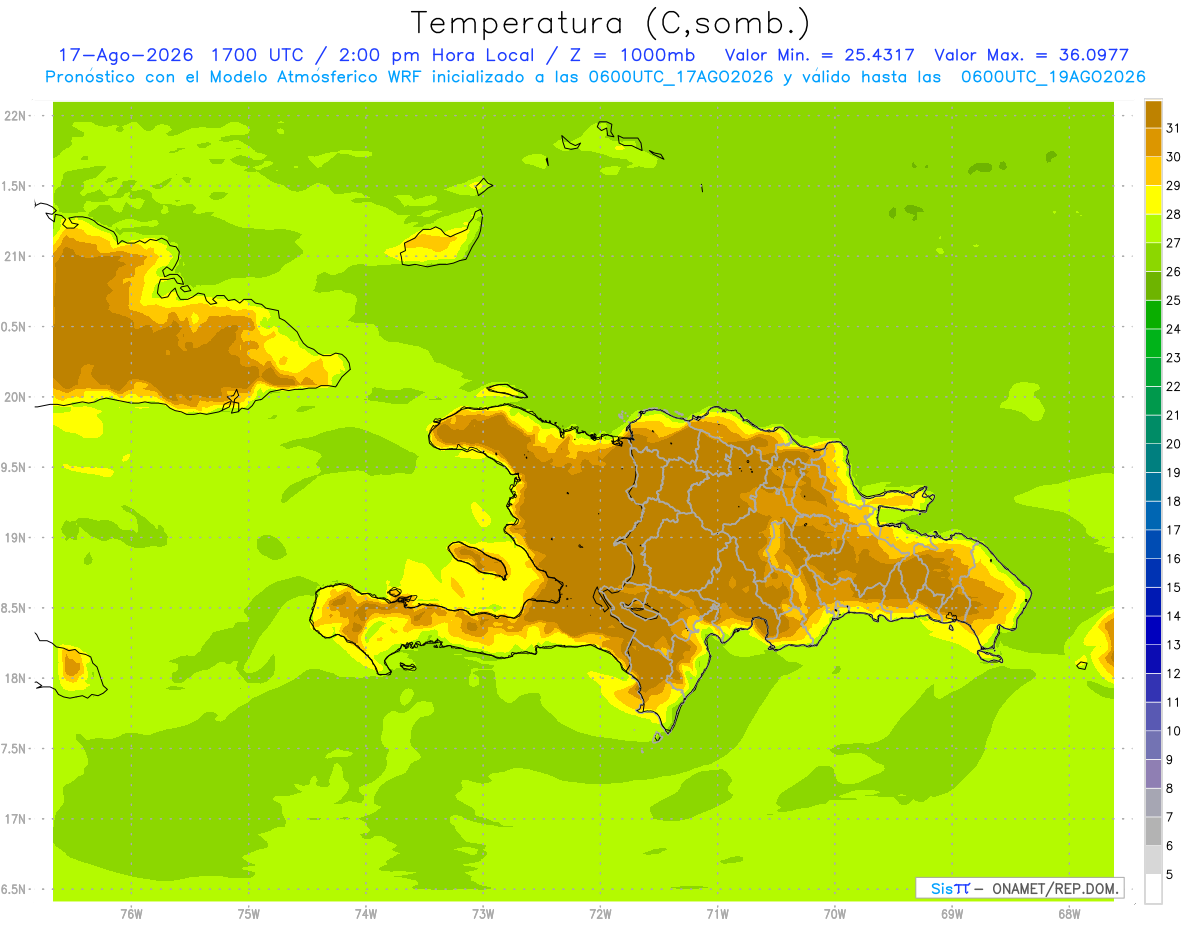Click the colorbar swatch between 27 and 28

point(1152,228)
